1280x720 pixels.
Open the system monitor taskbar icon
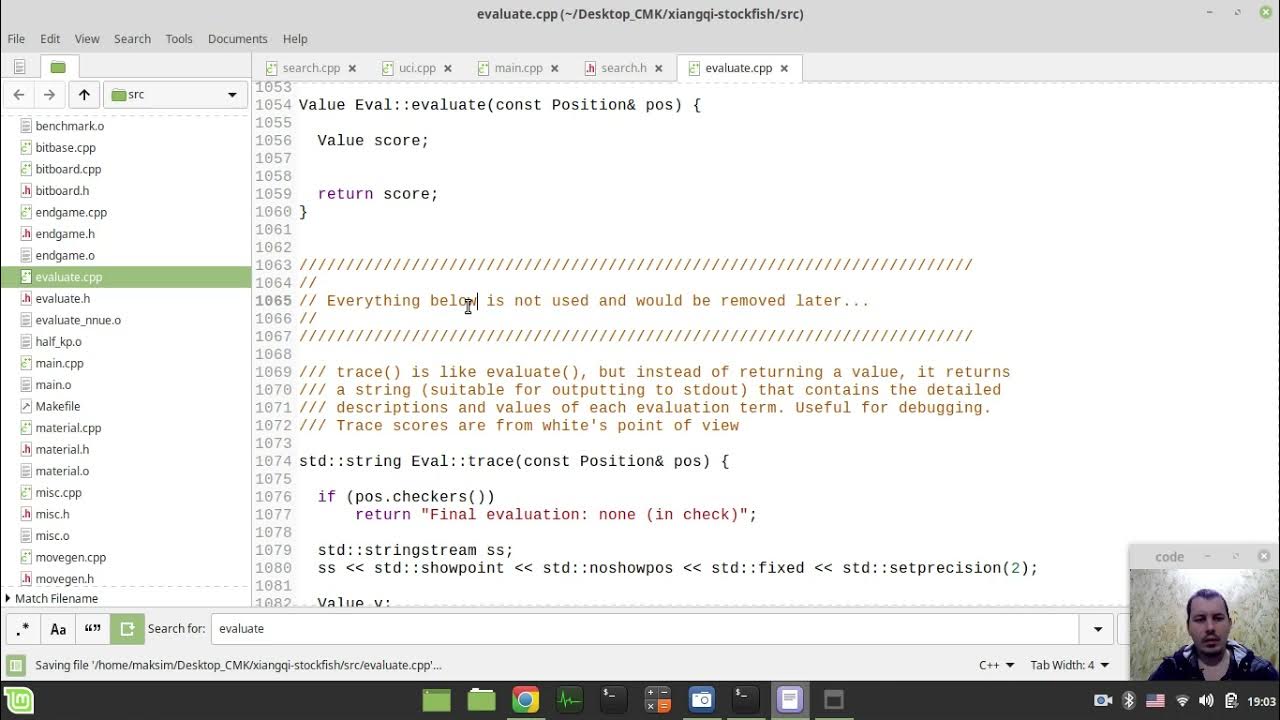[x=569, y=700]
